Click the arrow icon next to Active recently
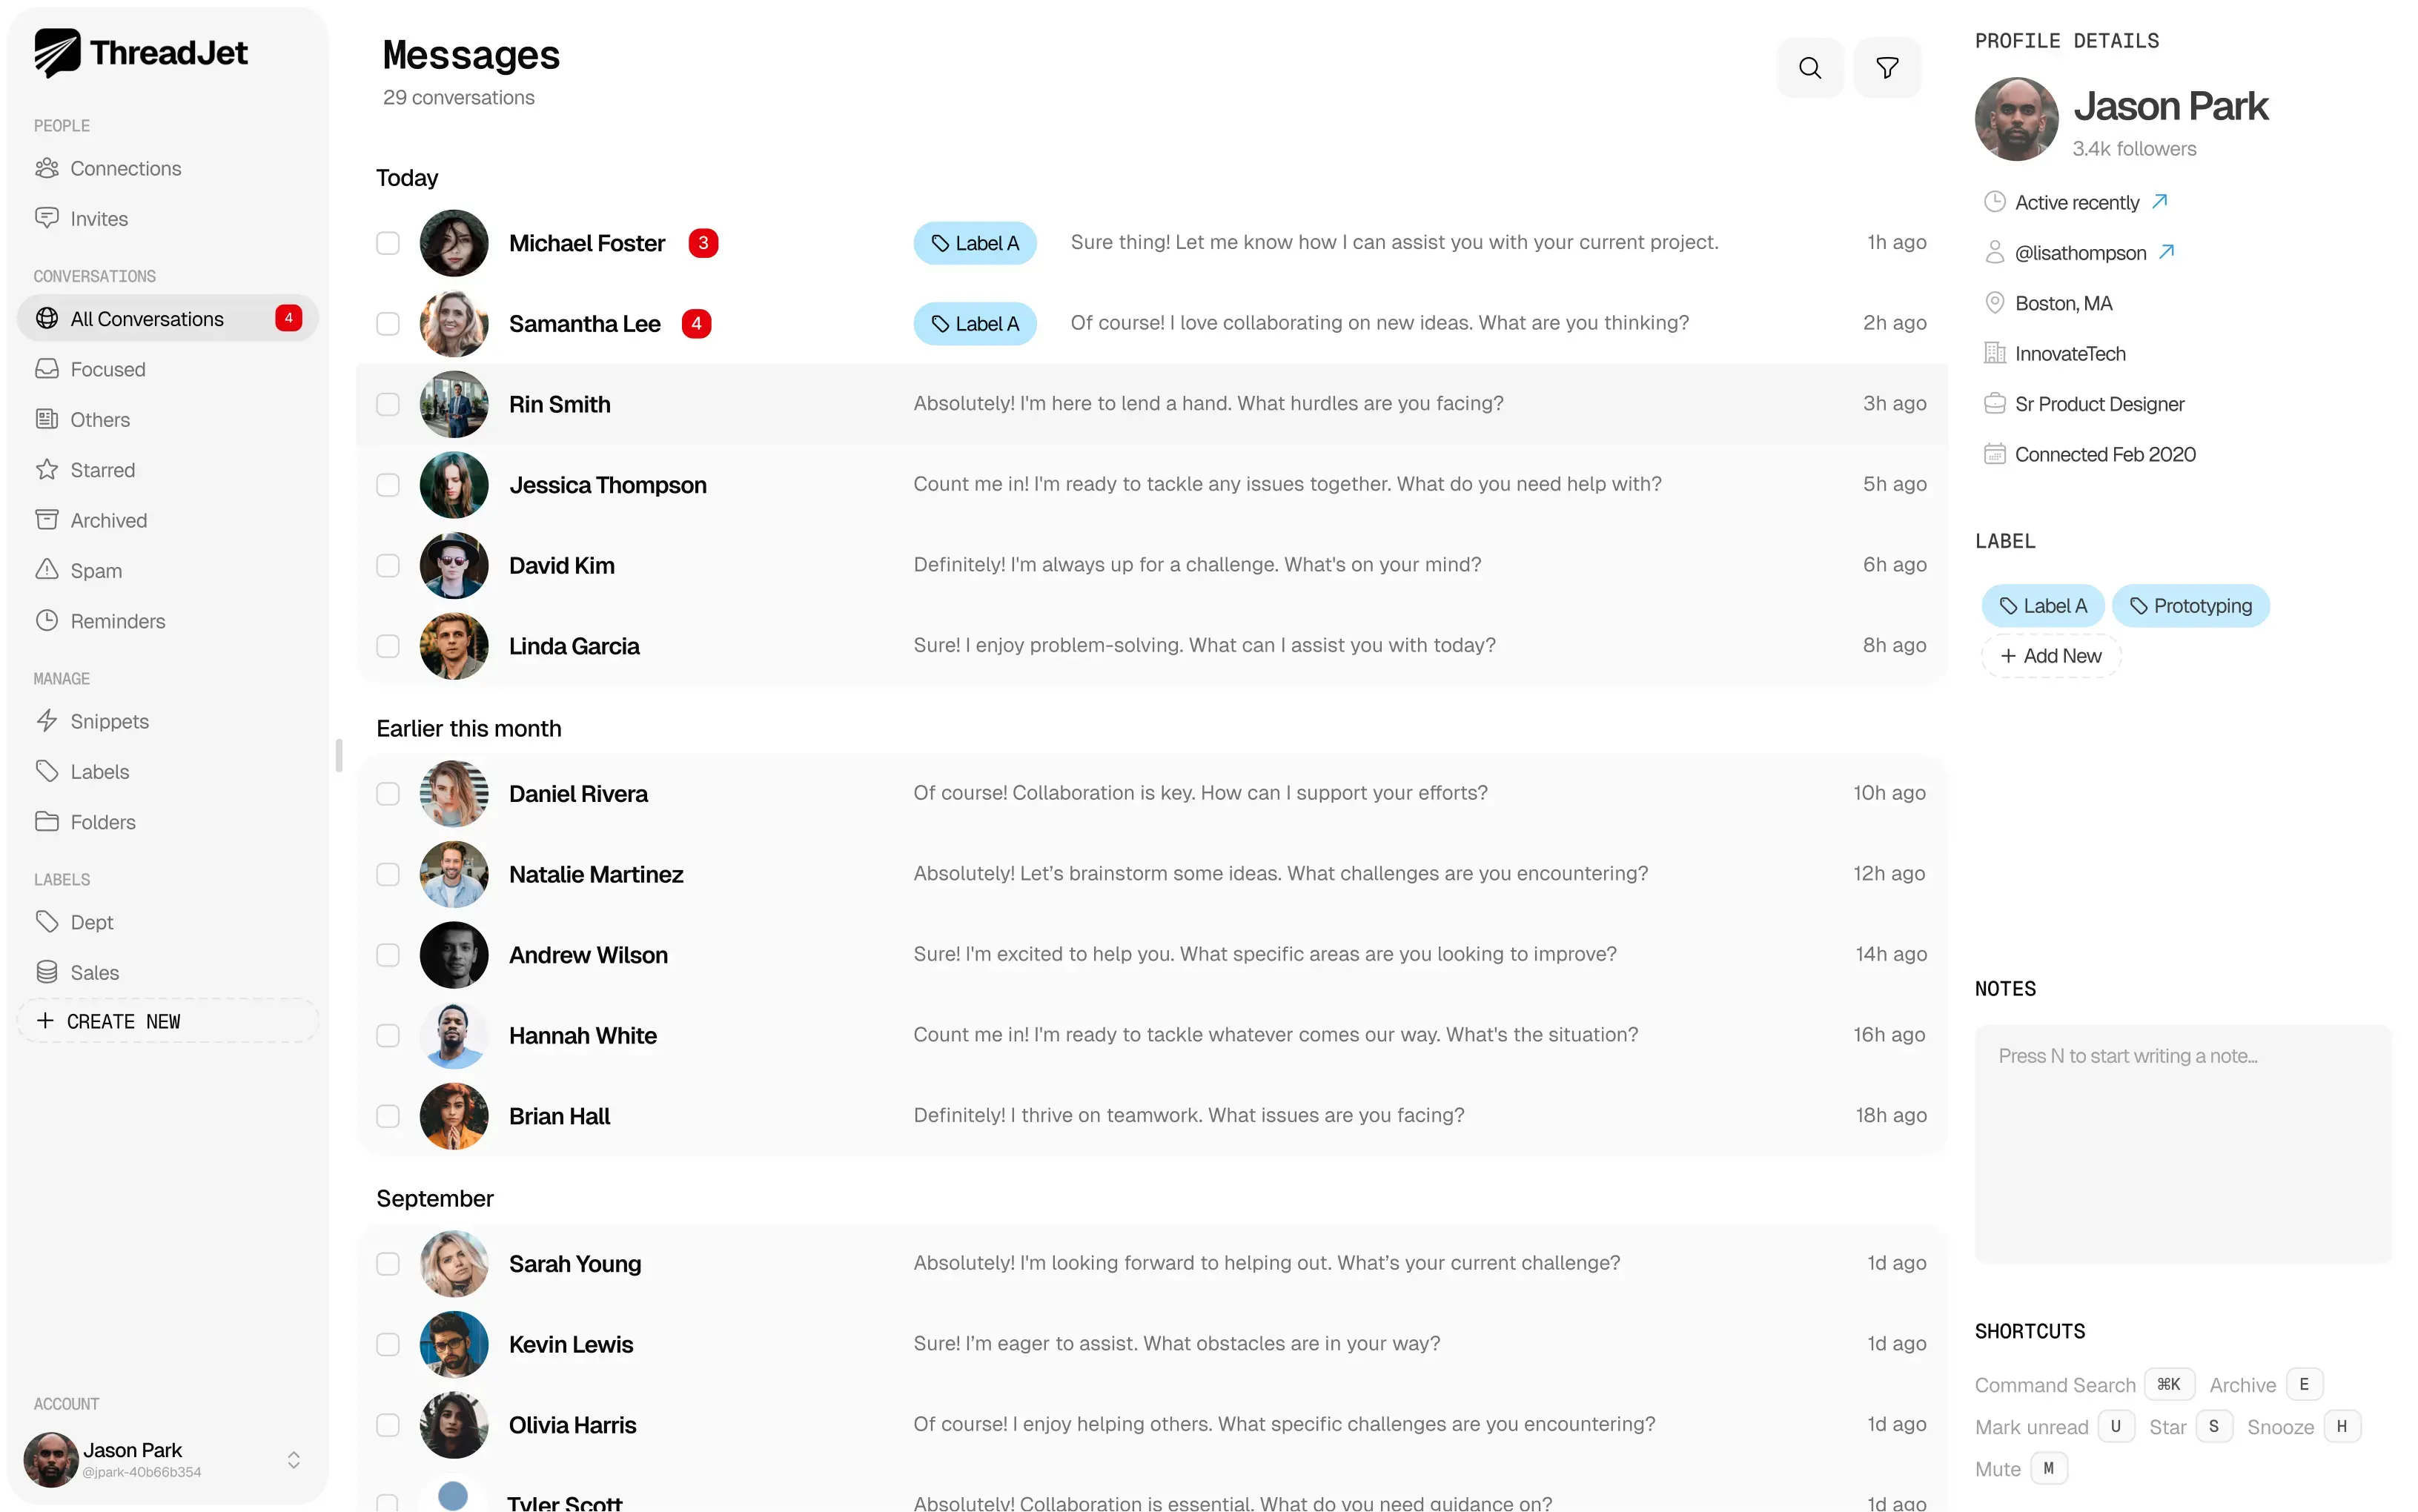The height and width of the screenshot is (1512, 2418). coord(2159,202)
